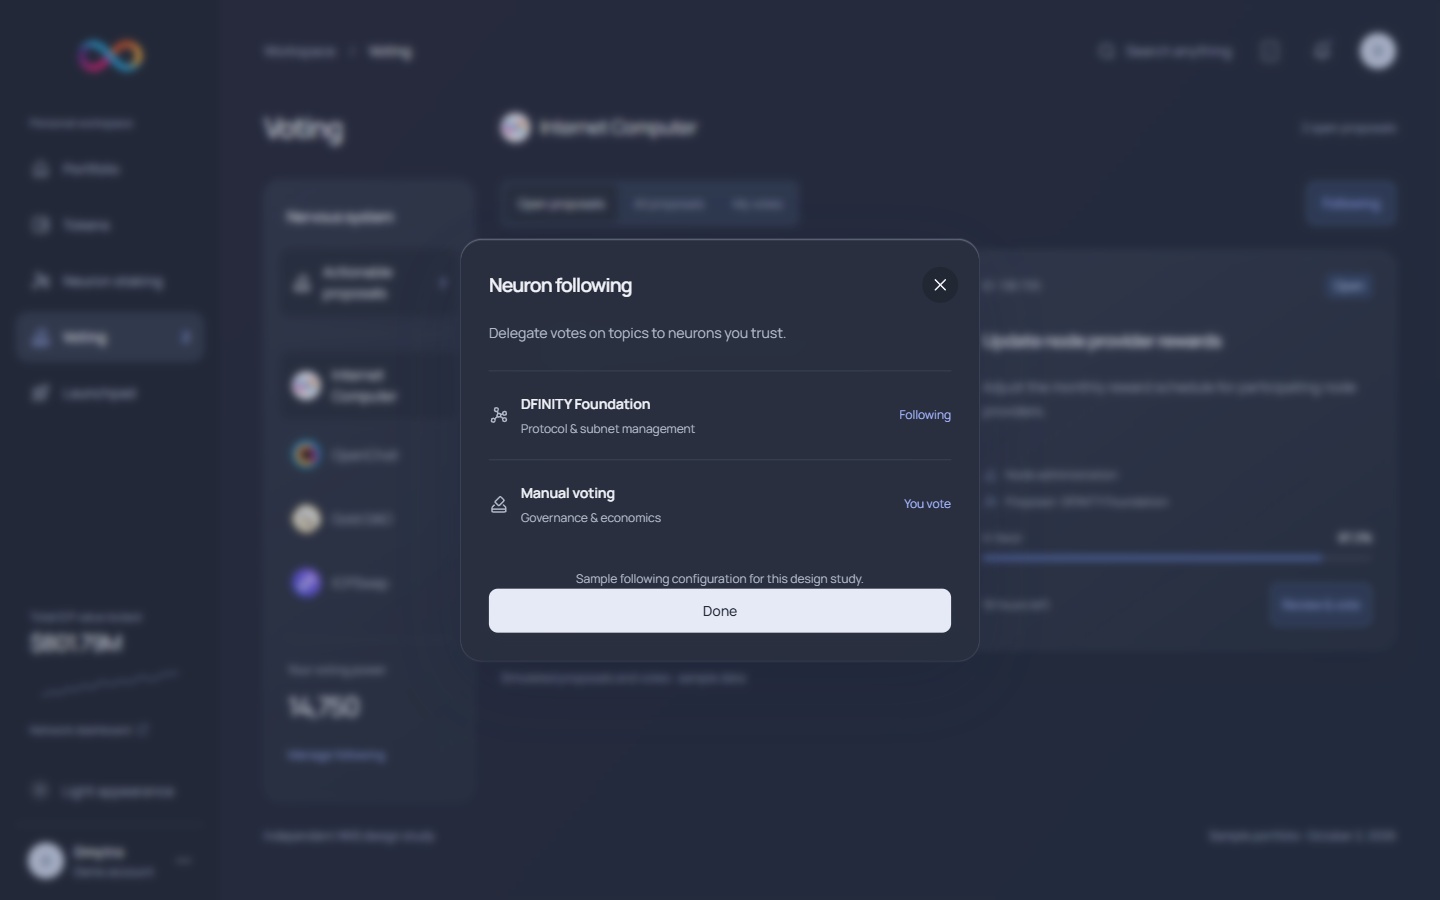This screenshot has height=900, width=1440.
Task: Click the profile avatar in the top bar
Action: [1377, 51]
